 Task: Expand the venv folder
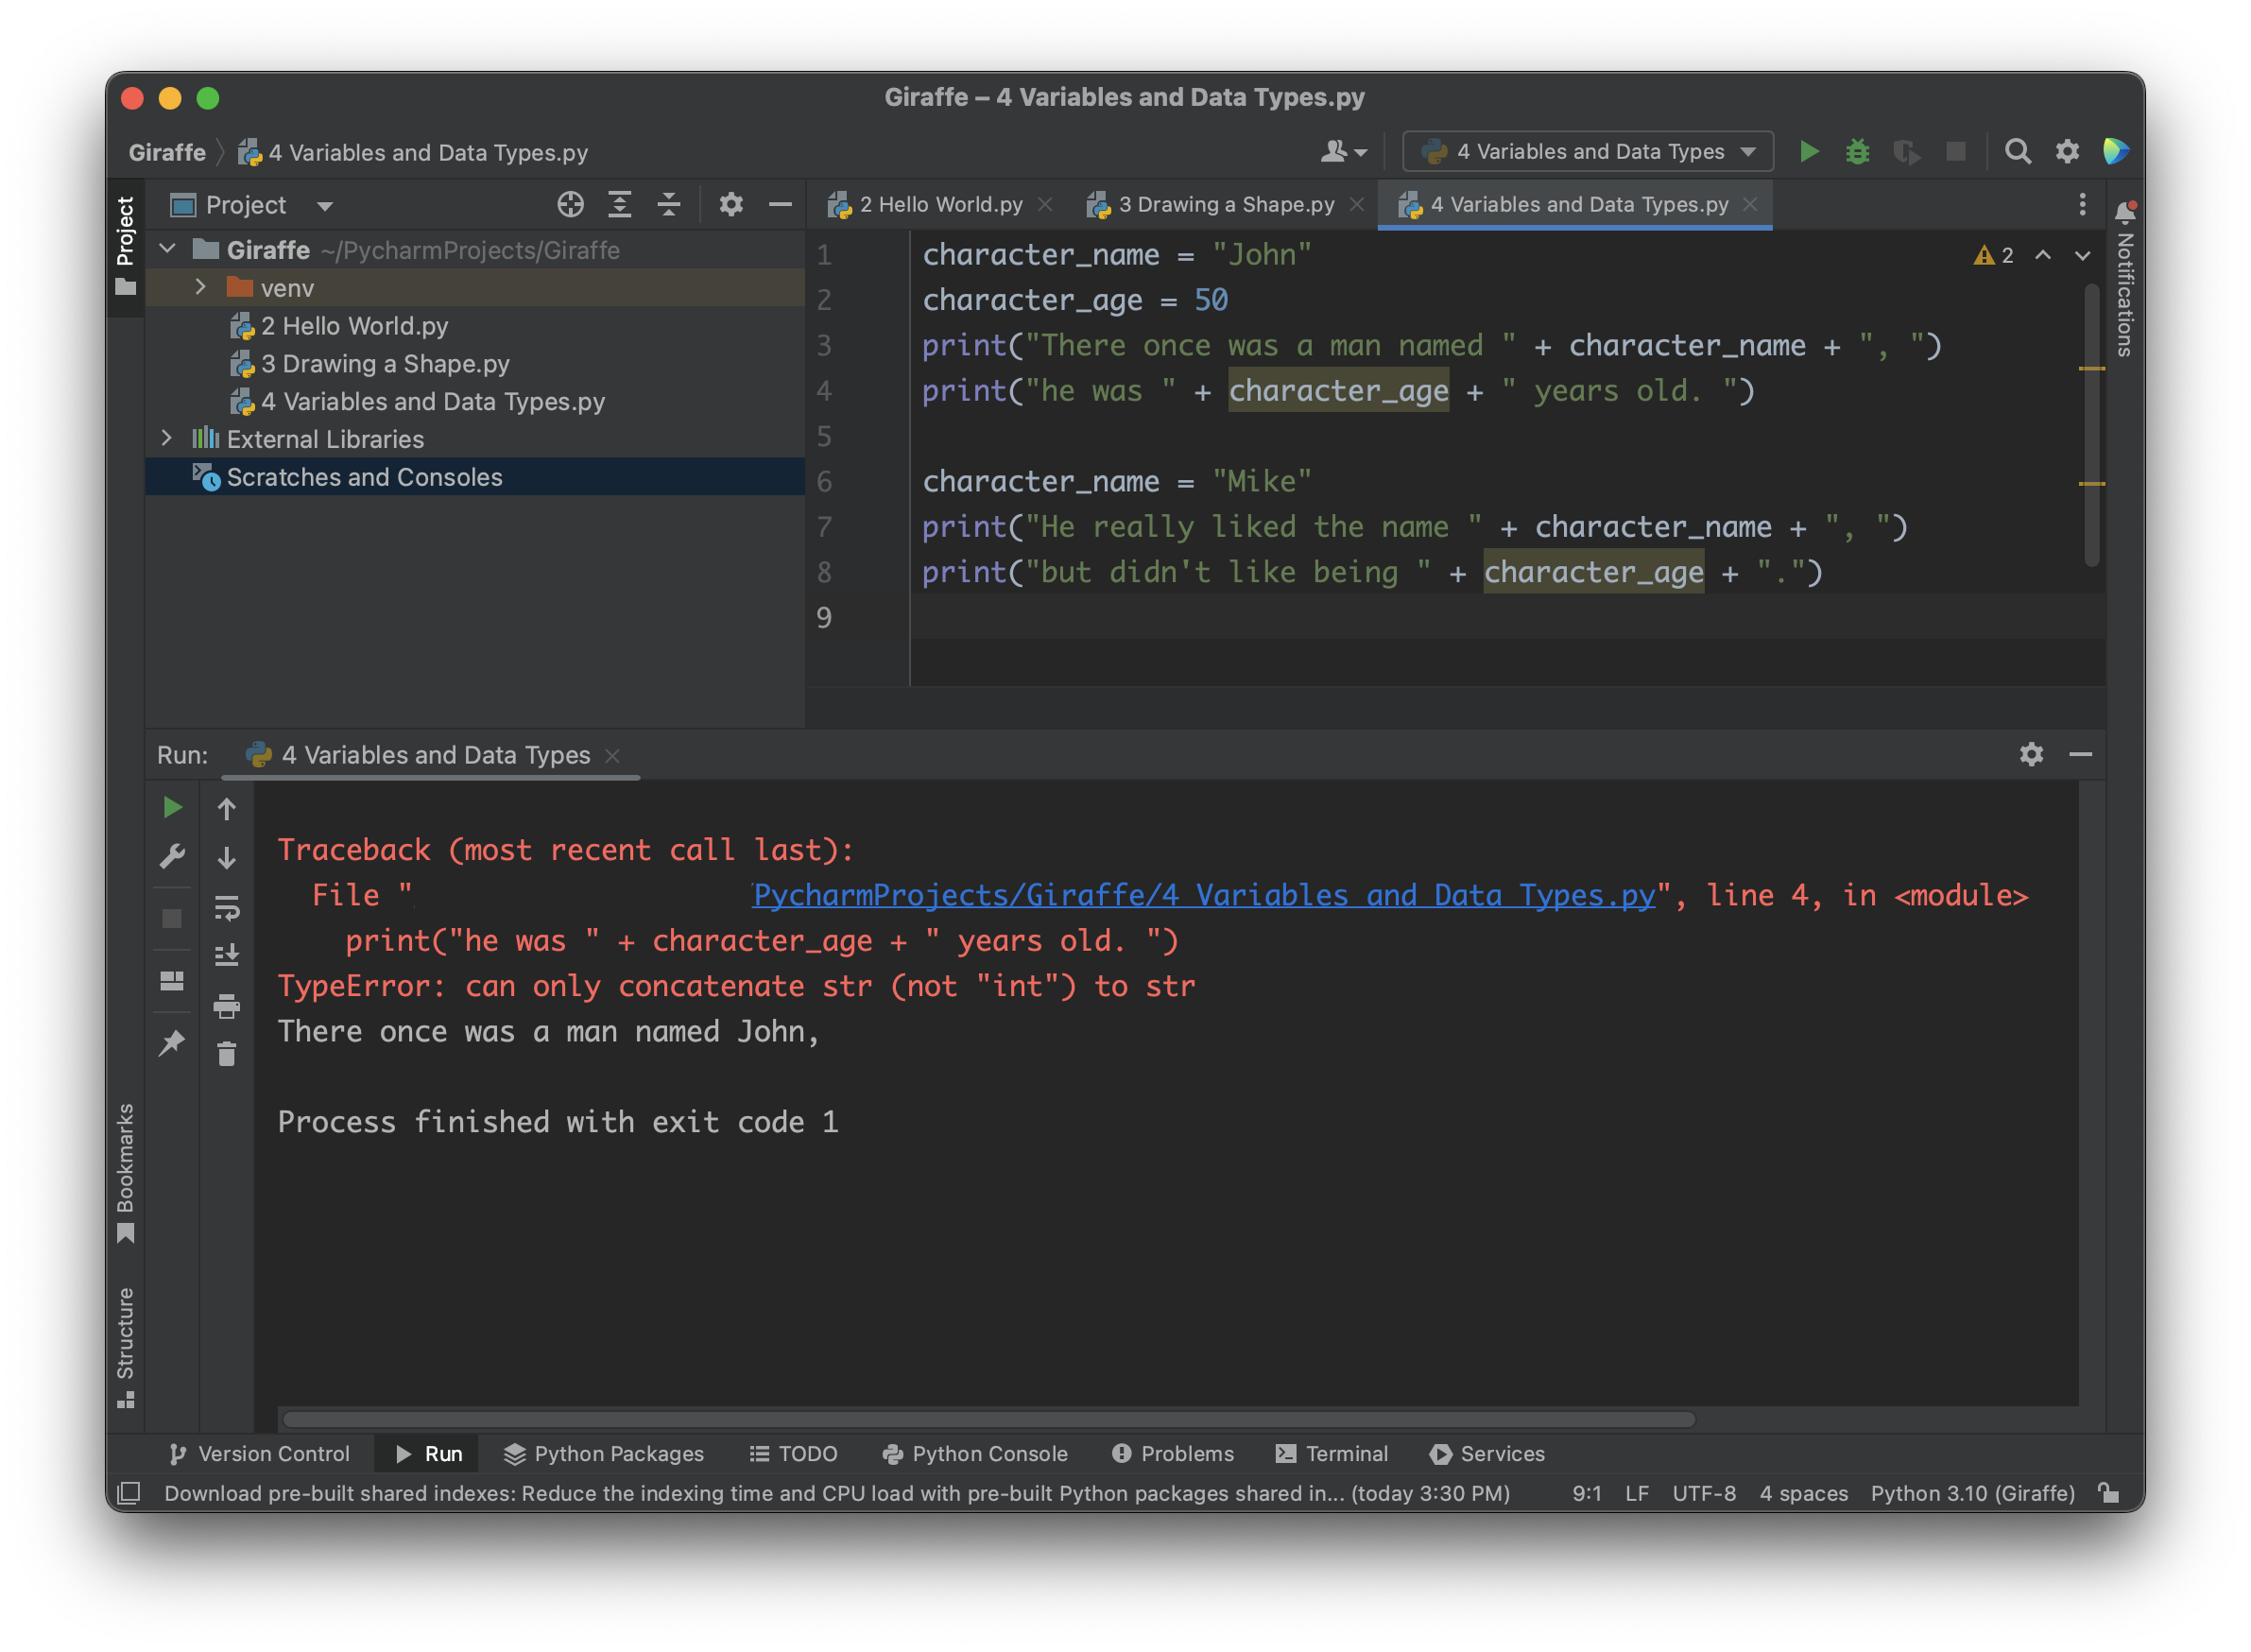coord(201,288)
